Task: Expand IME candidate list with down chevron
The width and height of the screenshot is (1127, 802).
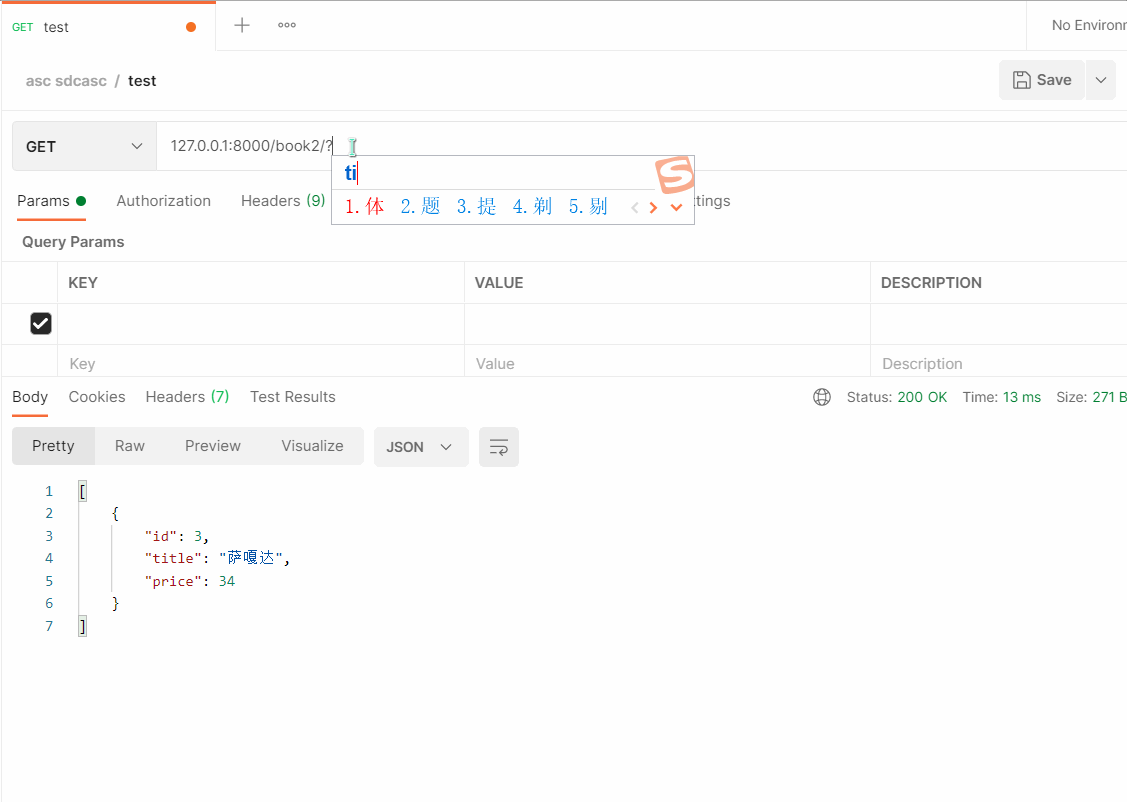Action: click(x=676, y=208)
